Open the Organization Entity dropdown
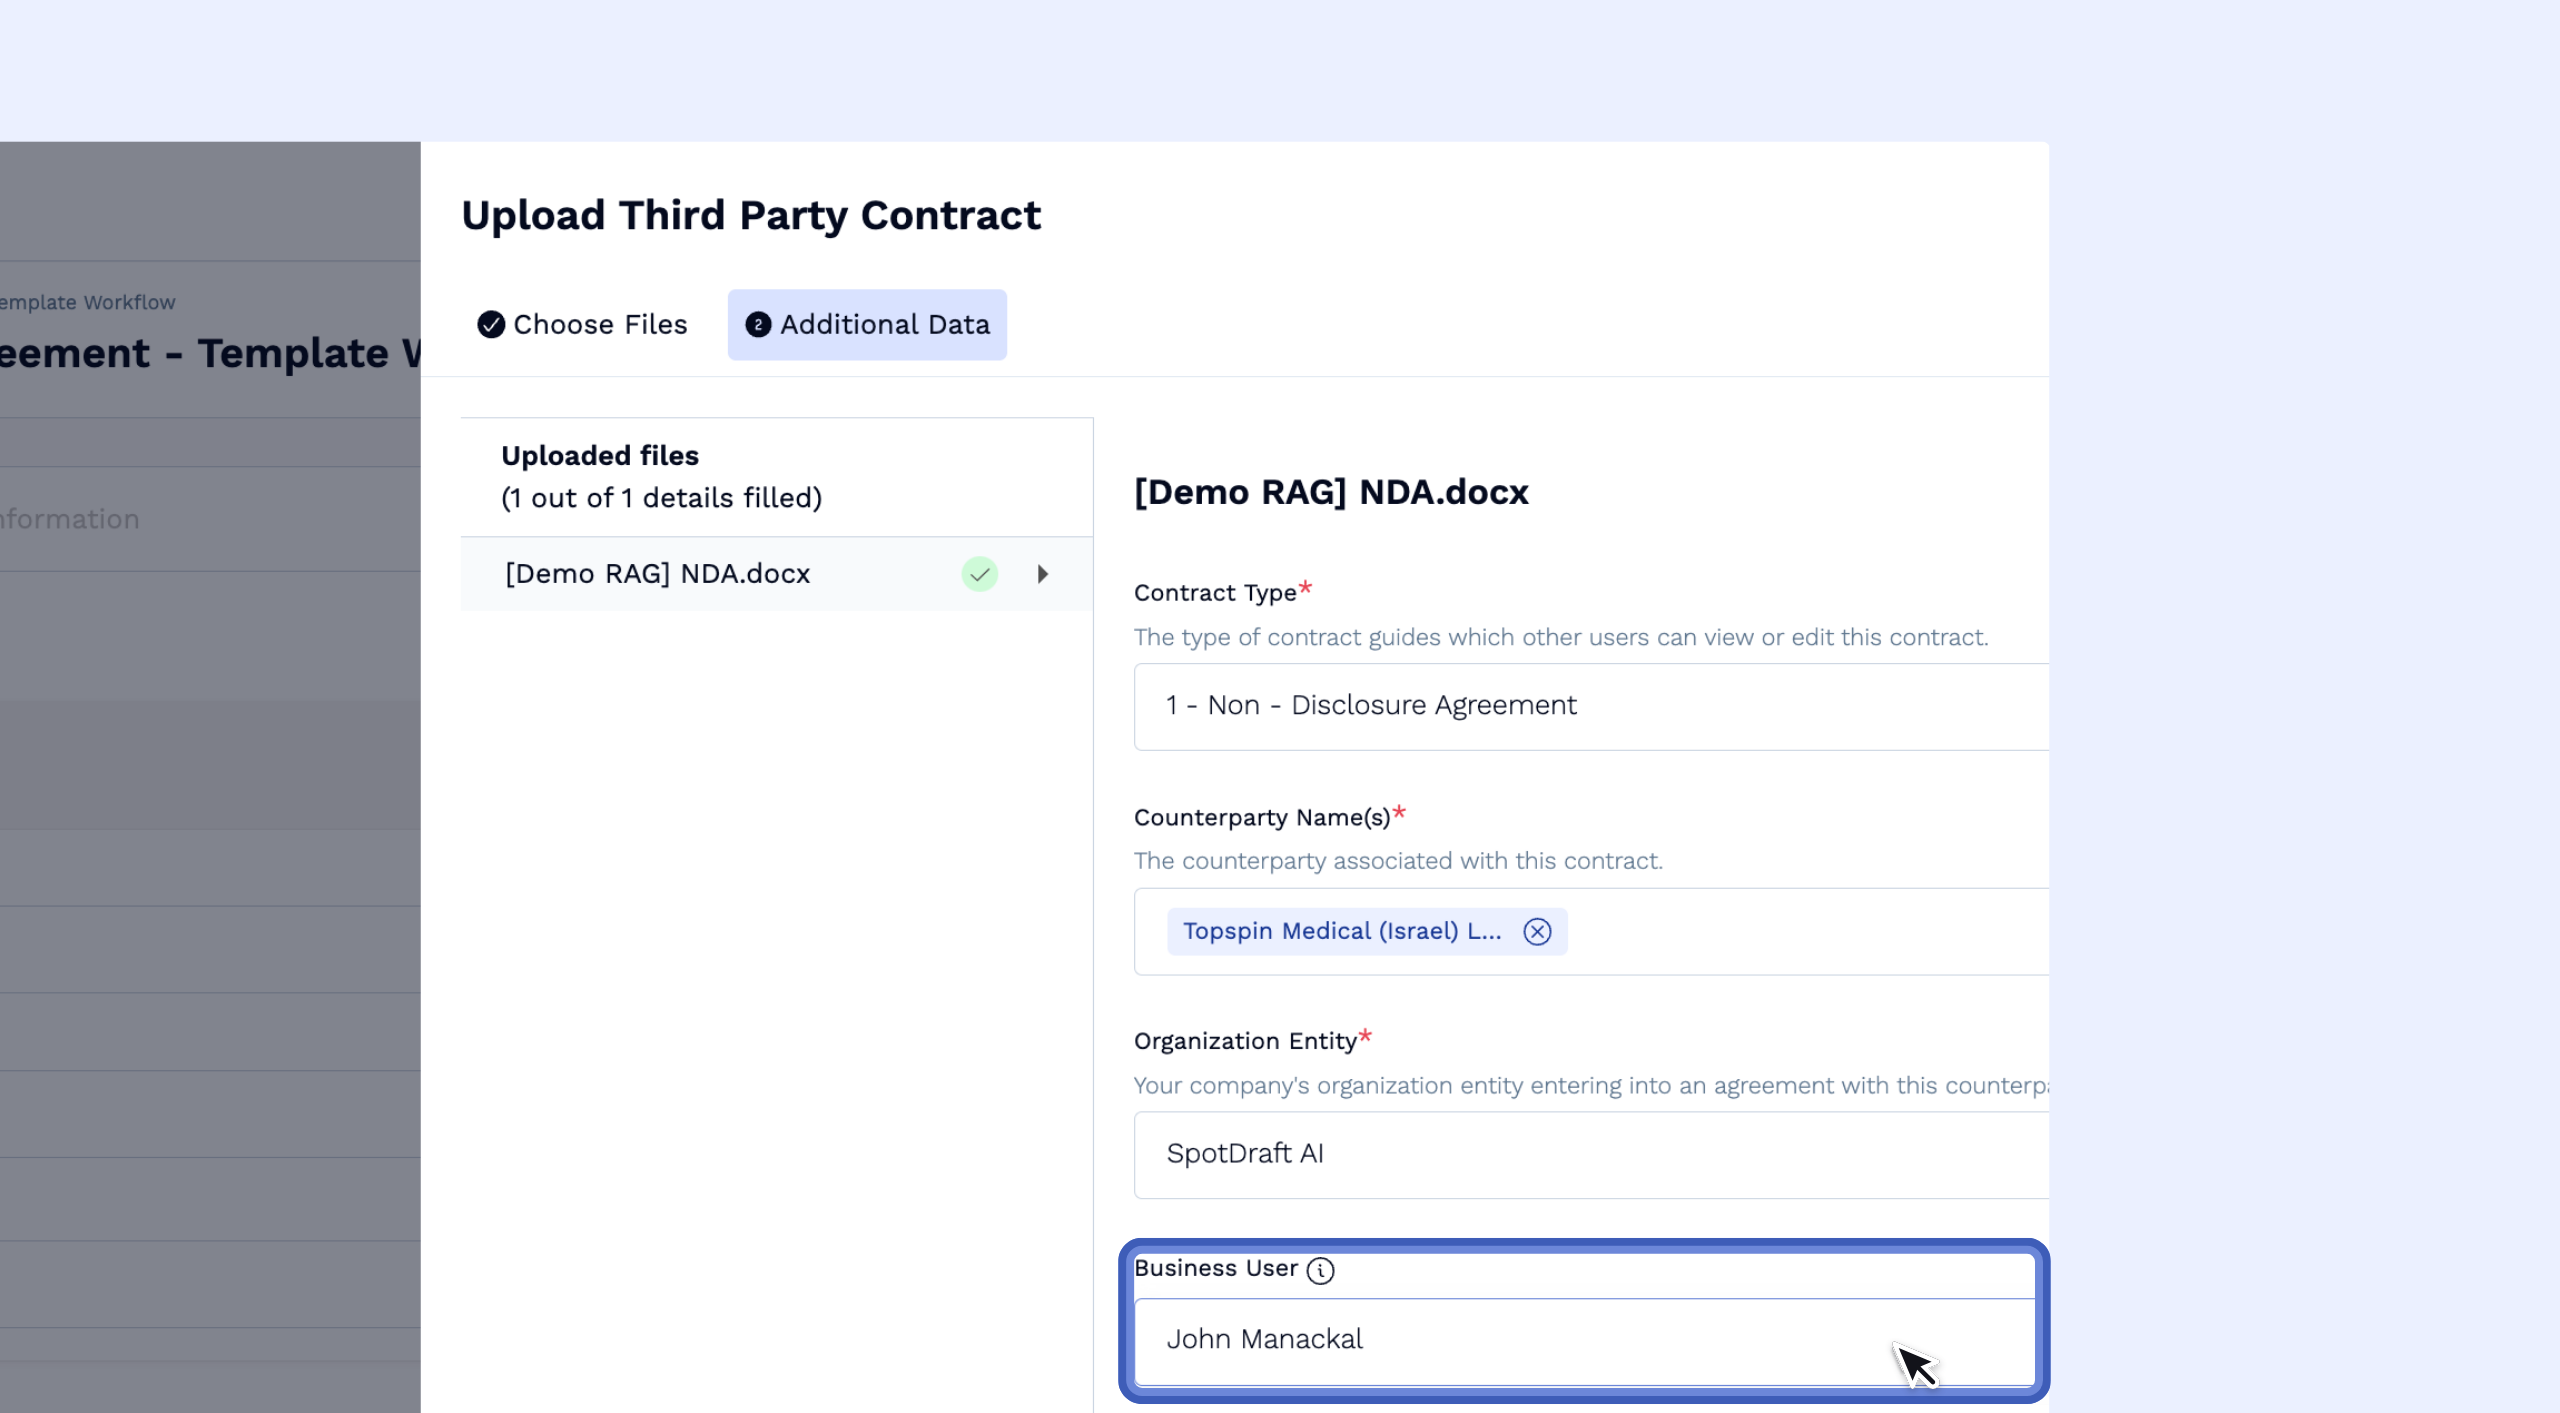The image size is (2560, 1413). tap(1590, 1154)
